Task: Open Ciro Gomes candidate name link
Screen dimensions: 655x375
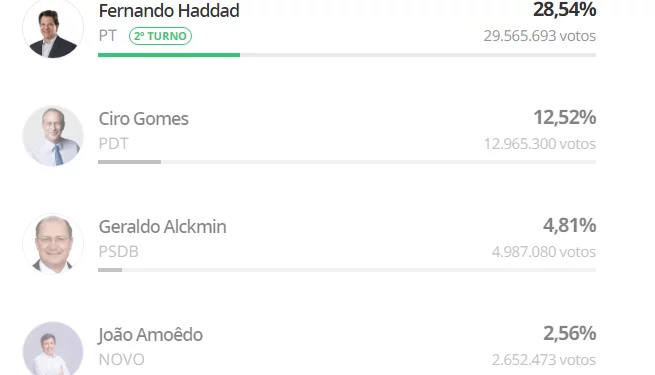Action: click(143, 119)
